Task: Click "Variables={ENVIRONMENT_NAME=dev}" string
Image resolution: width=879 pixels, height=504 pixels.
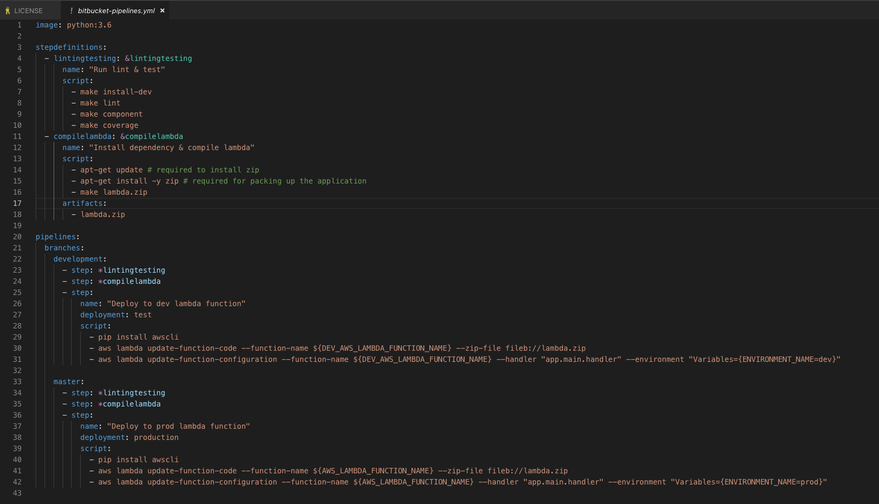Action: [765, 359]
